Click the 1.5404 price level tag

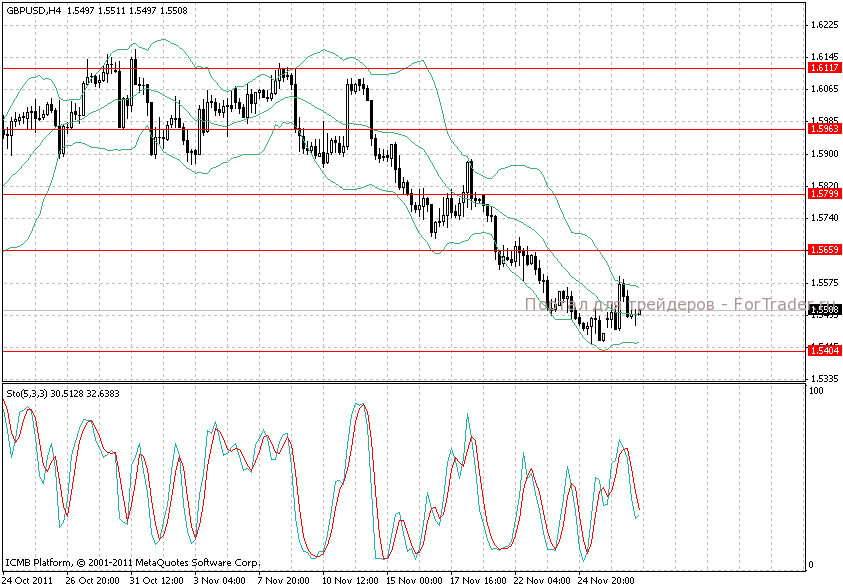point(824,350)
